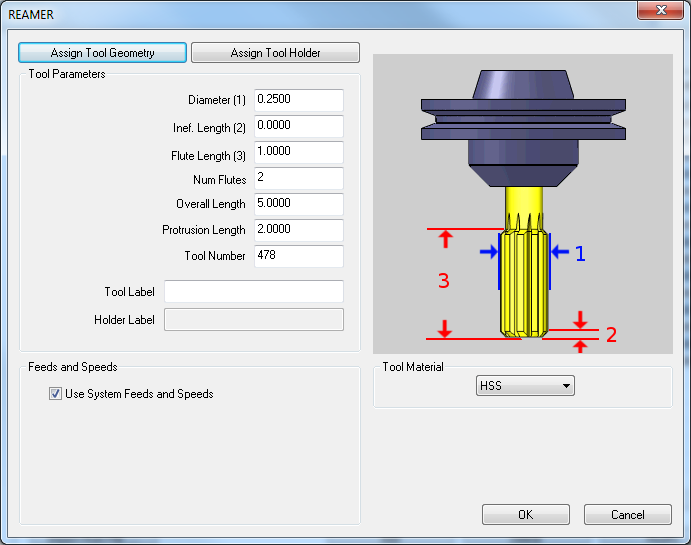Click the 'Tool Label' label text
Image resolution: width=691 pixels, height=545 pixels.
[130, 292]
